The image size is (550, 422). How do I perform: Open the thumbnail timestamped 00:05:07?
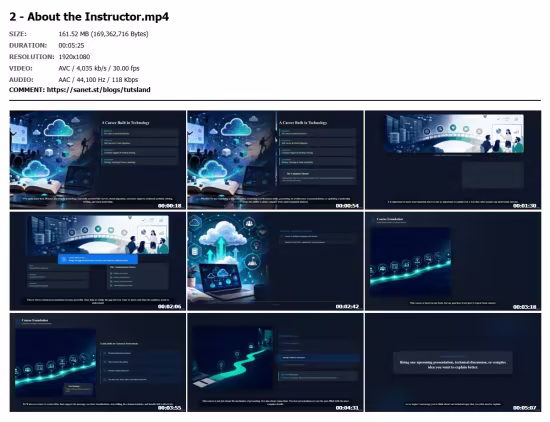click(x=453, y=362)
